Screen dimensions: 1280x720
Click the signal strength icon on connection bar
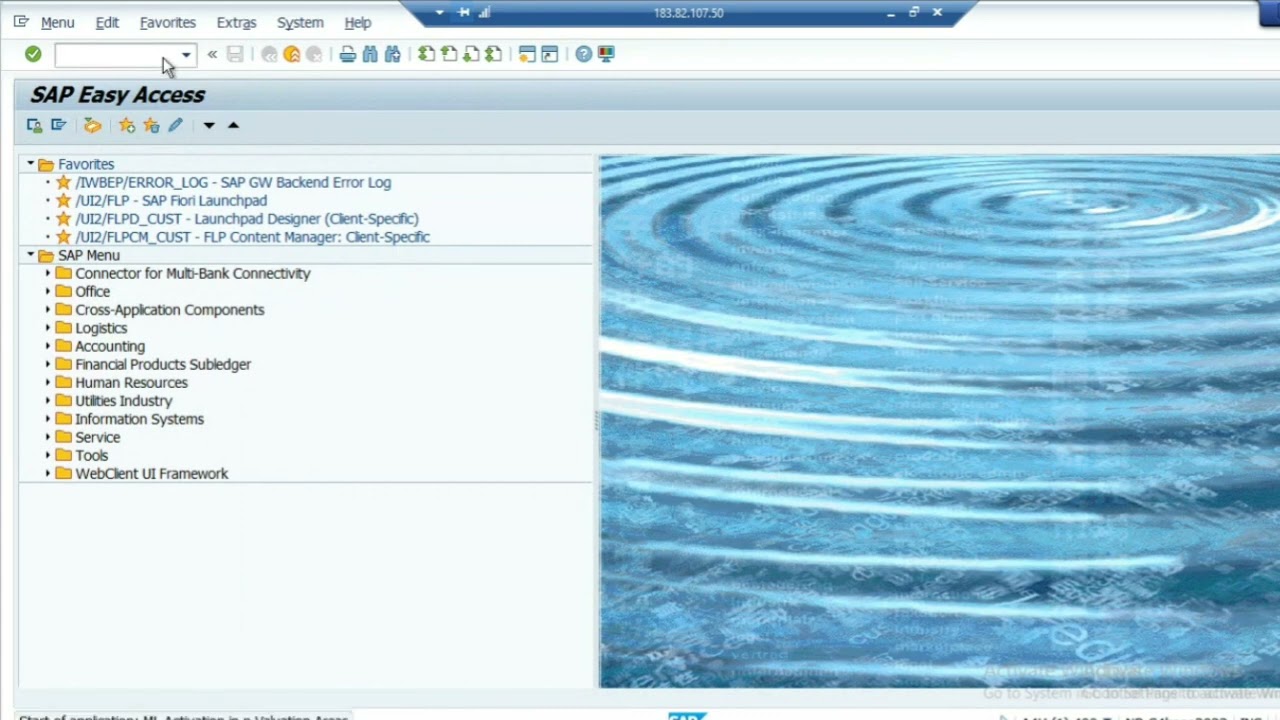(x=485, y=13)
